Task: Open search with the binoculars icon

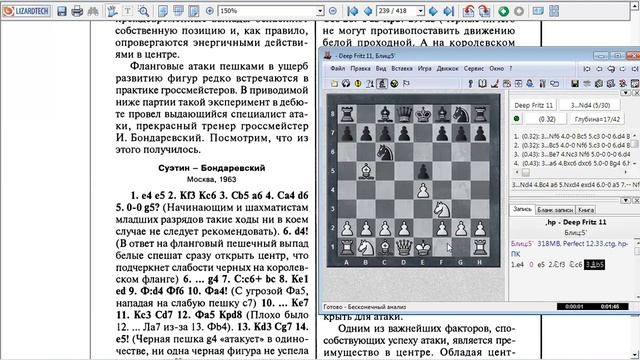Action: 93,11
